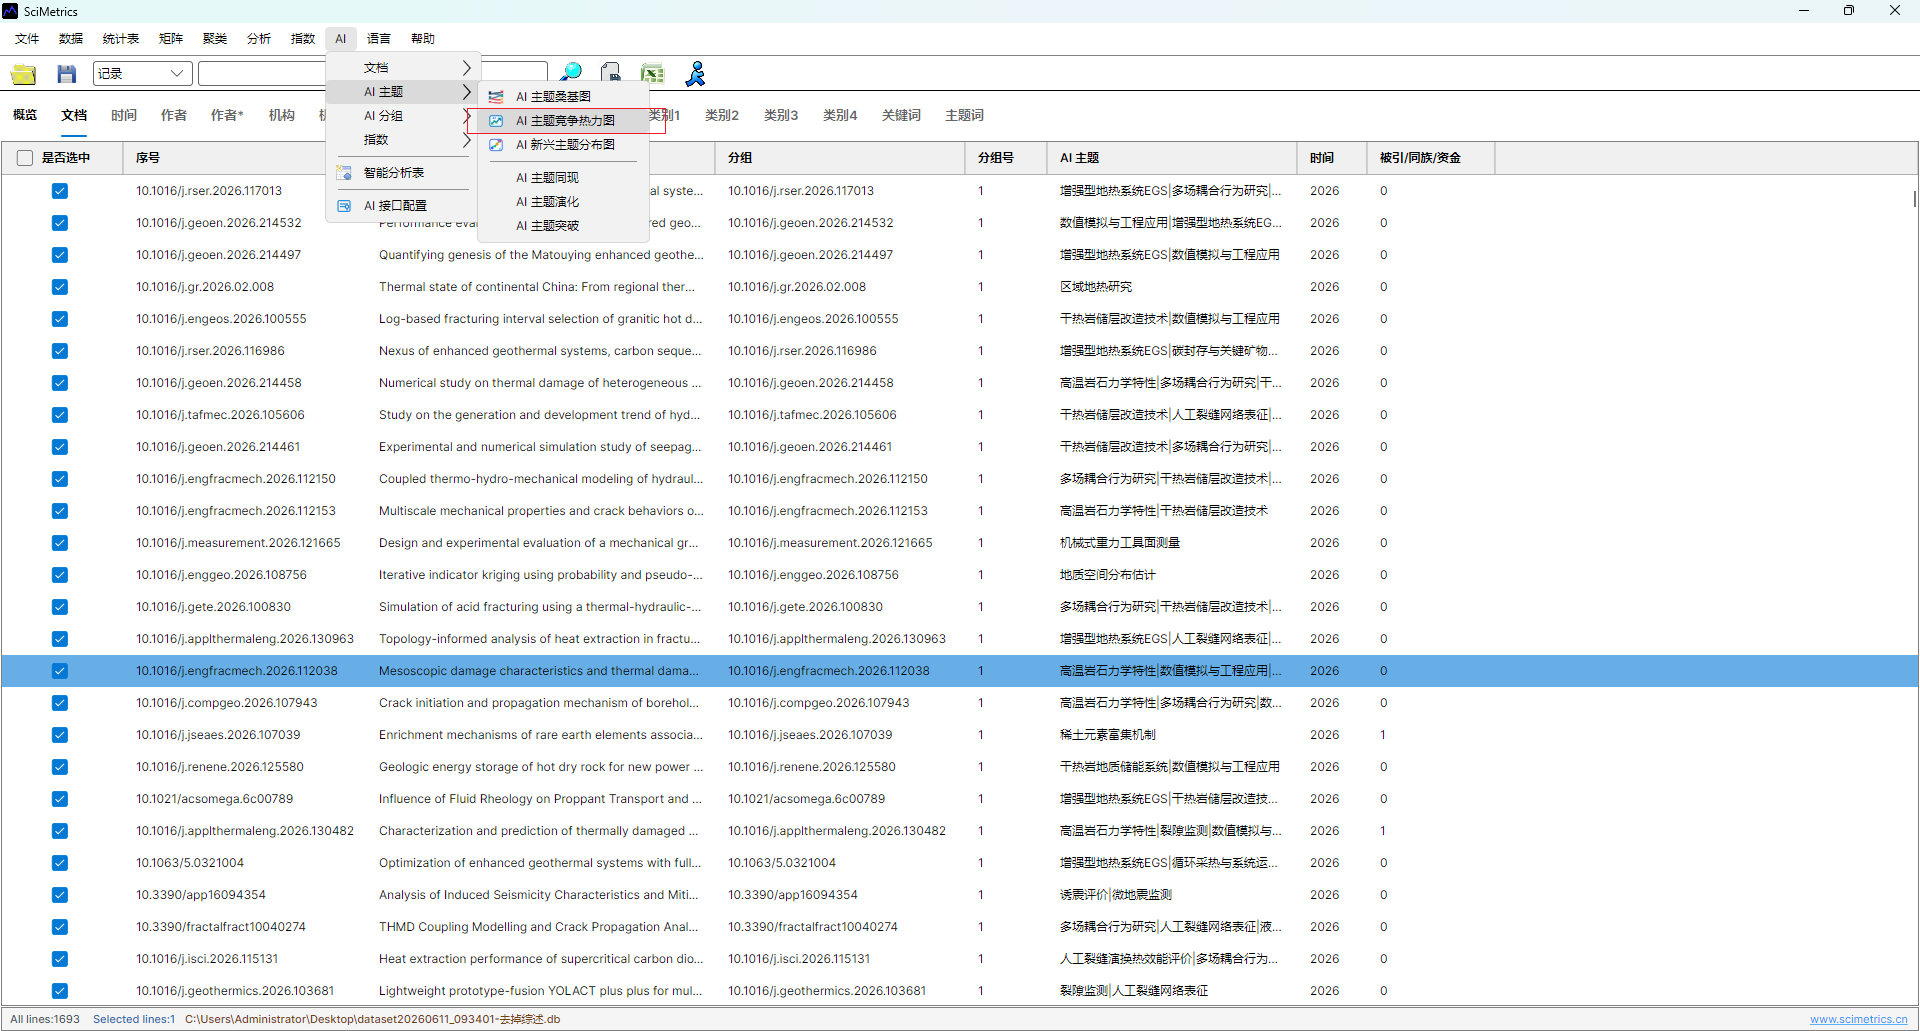Click the AI menu in the menu bar

[341, 39]
